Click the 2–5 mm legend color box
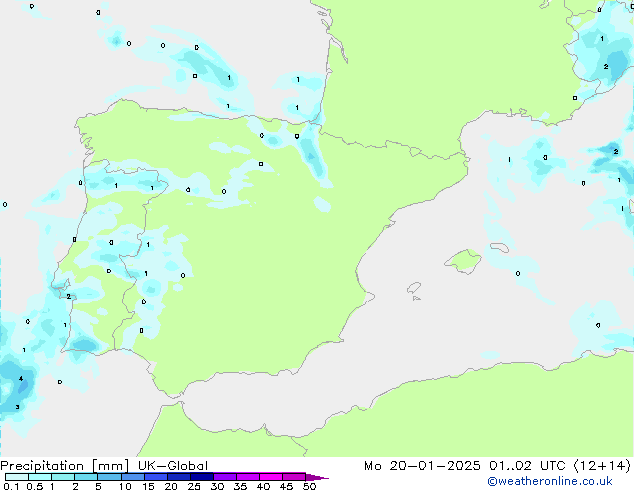Screen dimensions: 634x490 pyautogui.click(x=86, y=477)
